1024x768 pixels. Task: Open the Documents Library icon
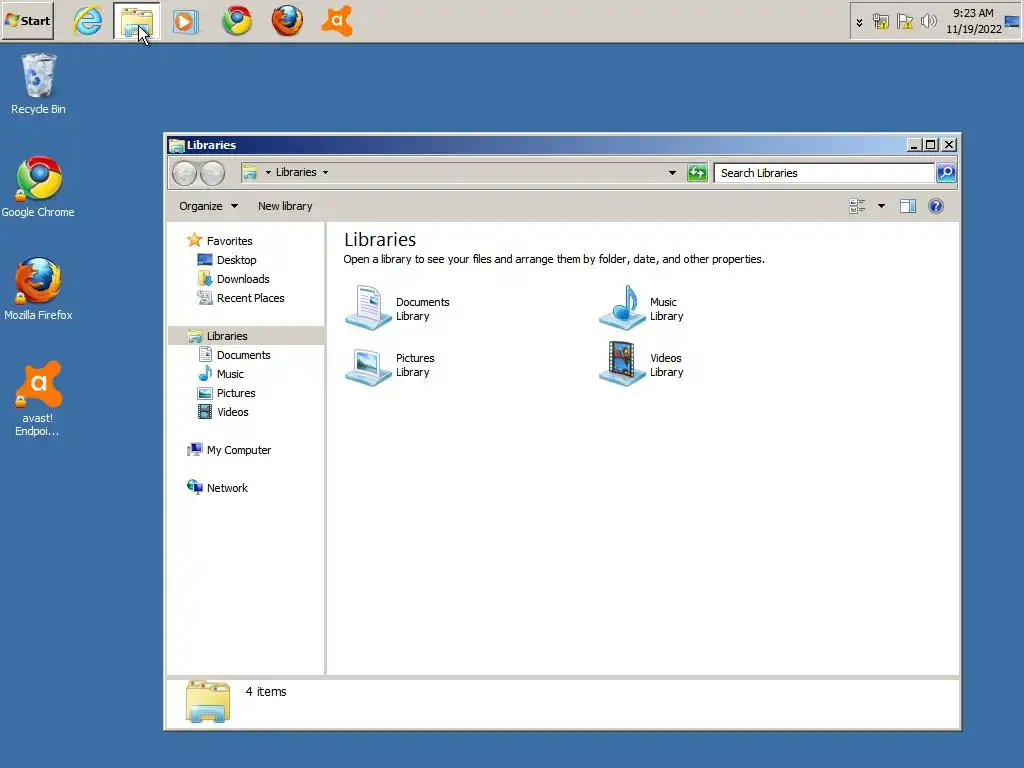(368, 308)
